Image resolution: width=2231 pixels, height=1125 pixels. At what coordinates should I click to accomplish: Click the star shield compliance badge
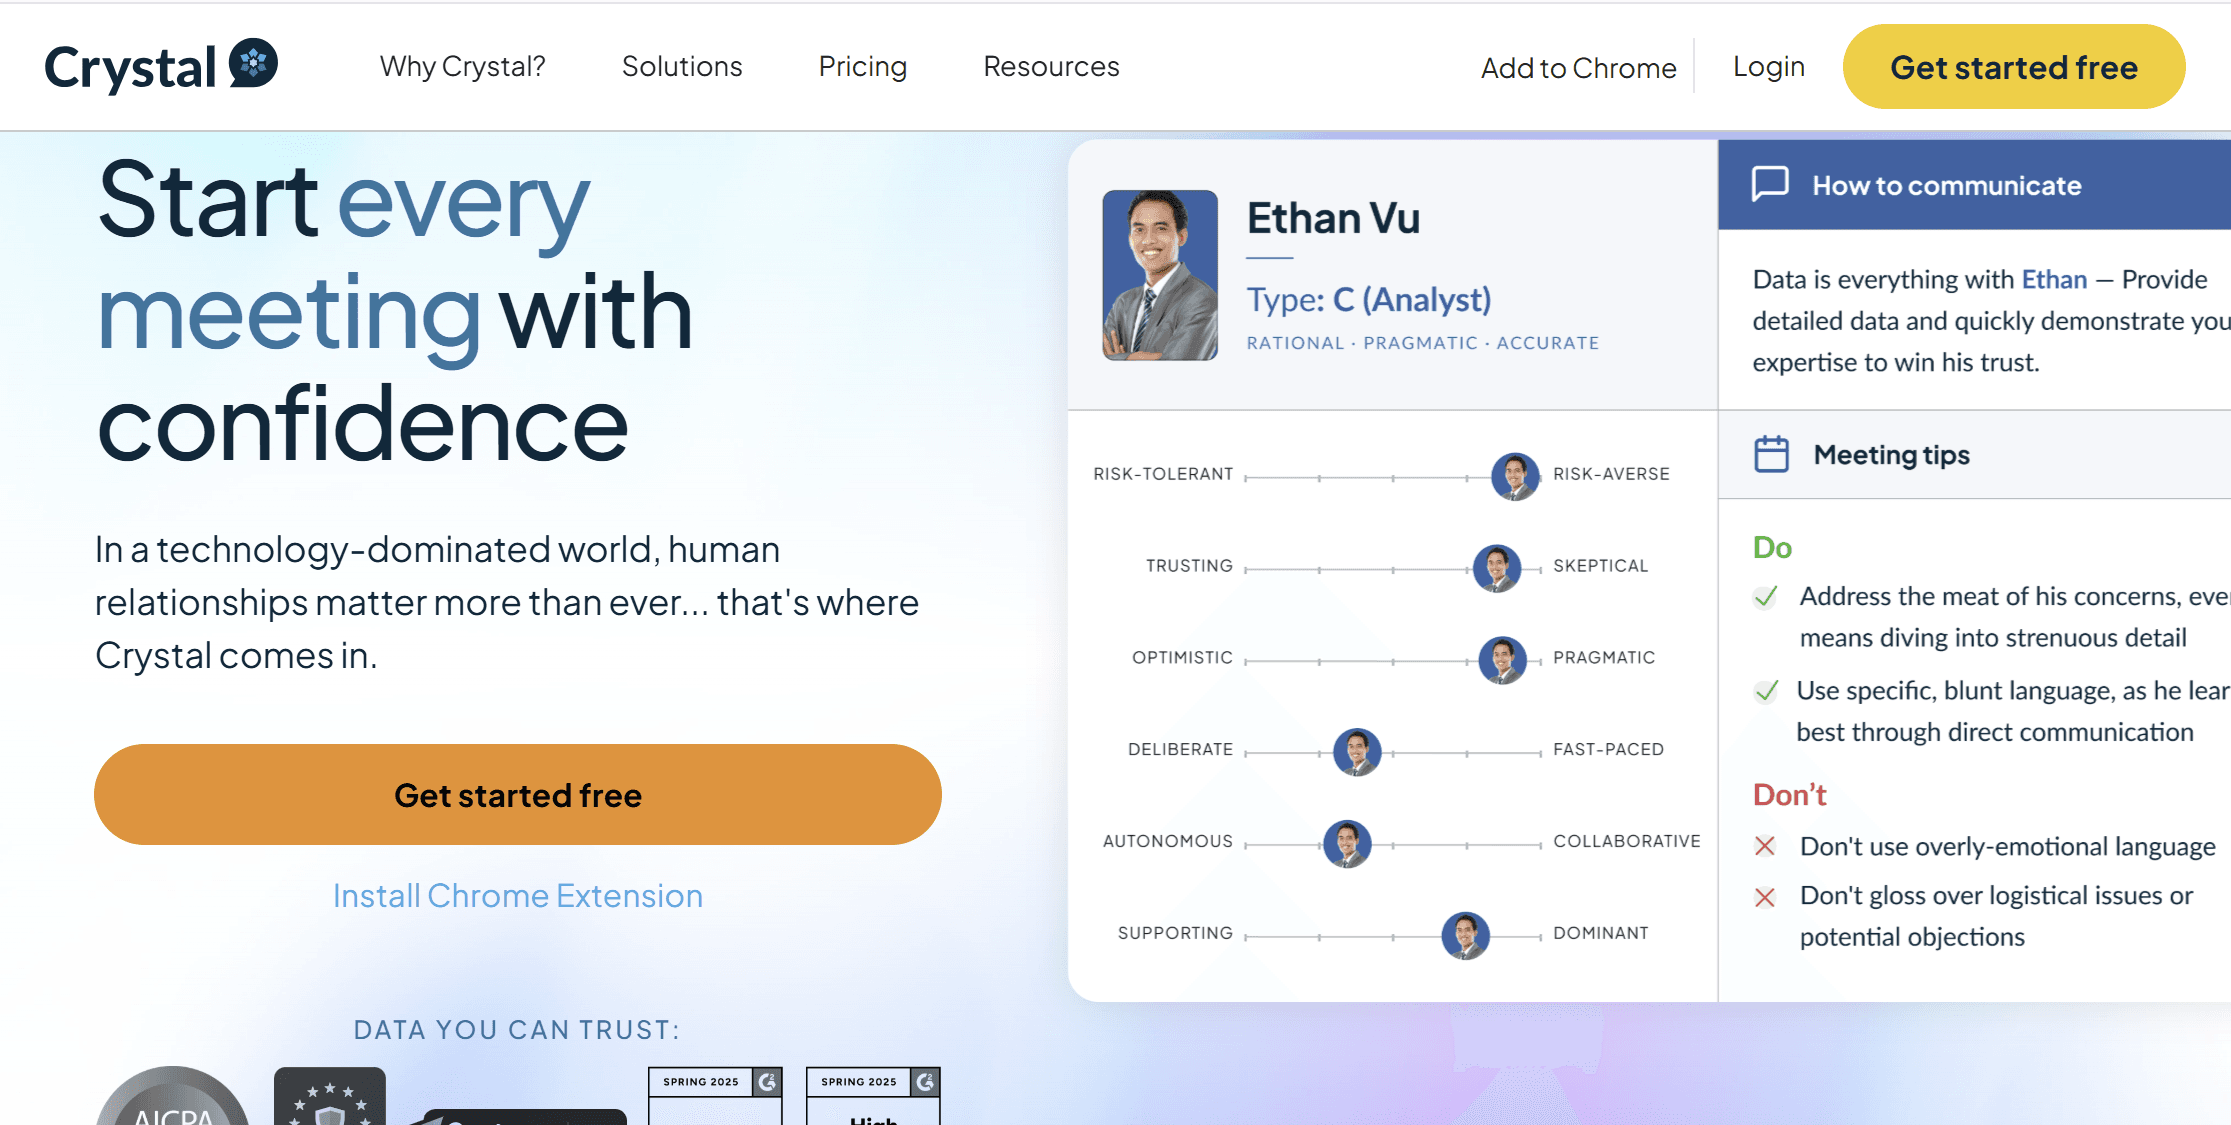330,1096
